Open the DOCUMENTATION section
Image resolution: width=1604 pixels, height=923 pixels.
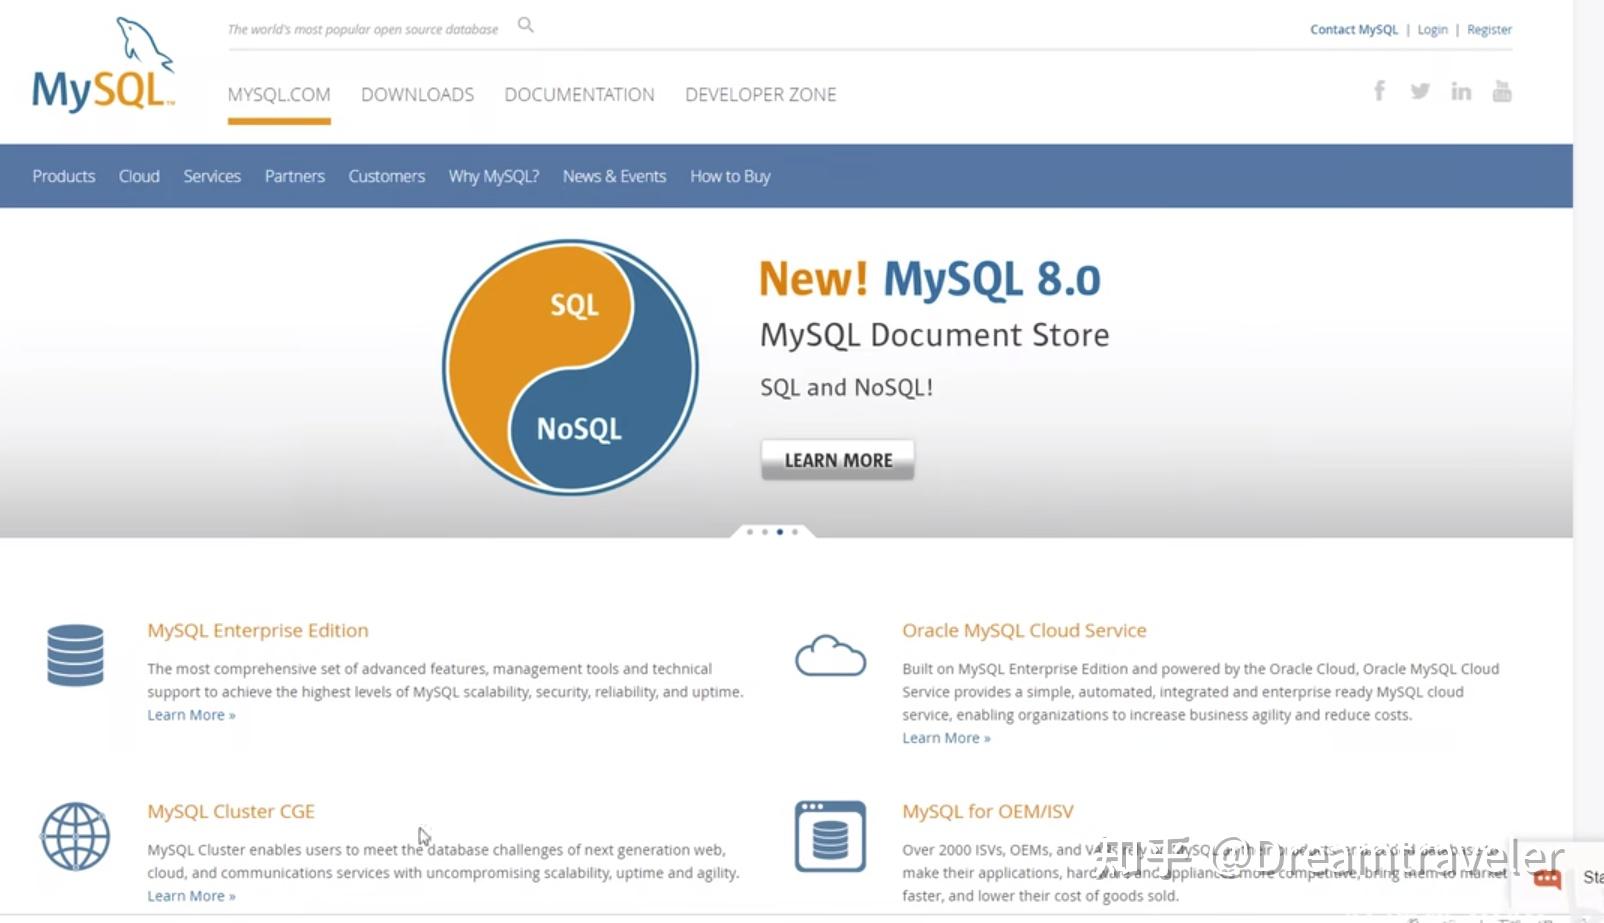pos(579,94)
